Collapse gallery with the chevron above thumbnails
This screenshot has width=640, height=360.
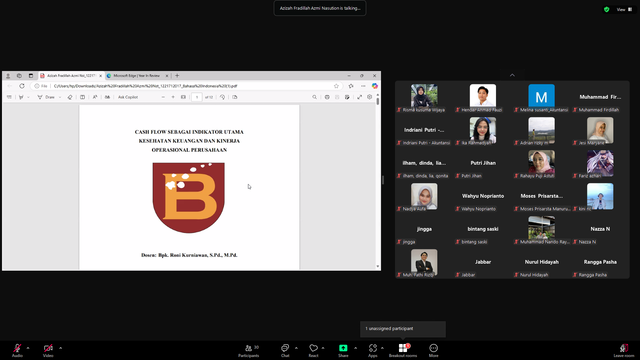(512, 75)
